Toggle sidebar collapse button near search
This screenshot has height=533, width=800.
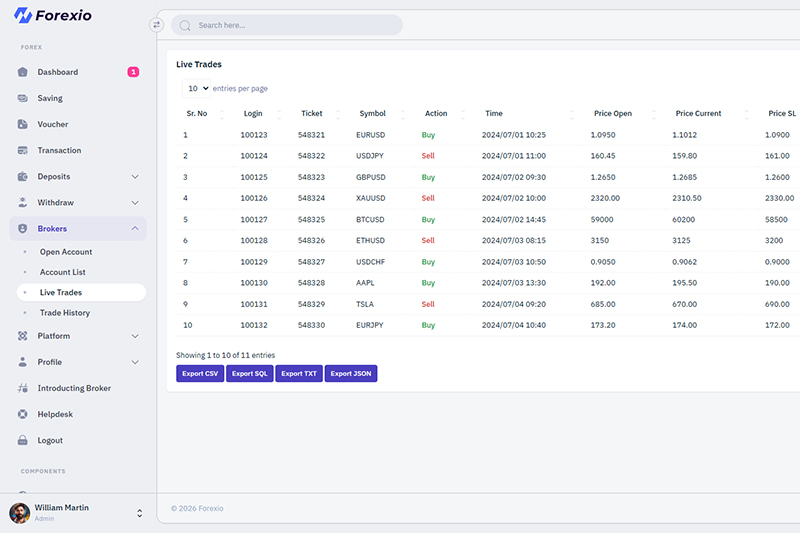click(x=156, y=25)
